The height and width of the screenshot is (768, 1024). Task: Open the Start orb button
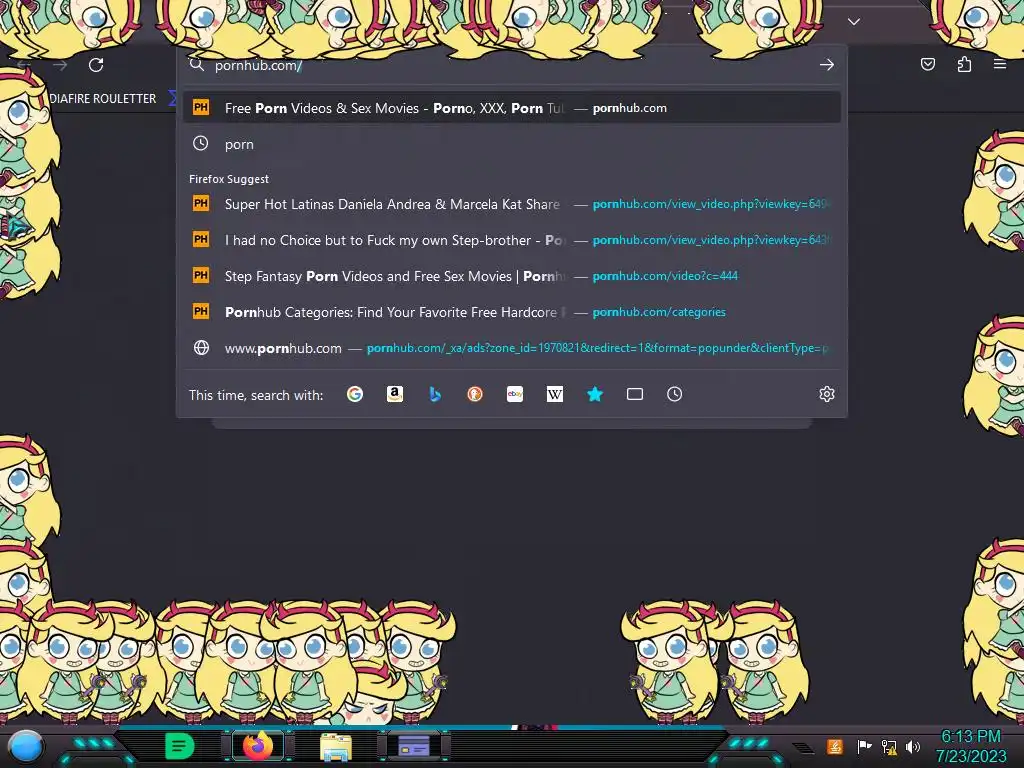pyautogui.click(x=26, y=747)
